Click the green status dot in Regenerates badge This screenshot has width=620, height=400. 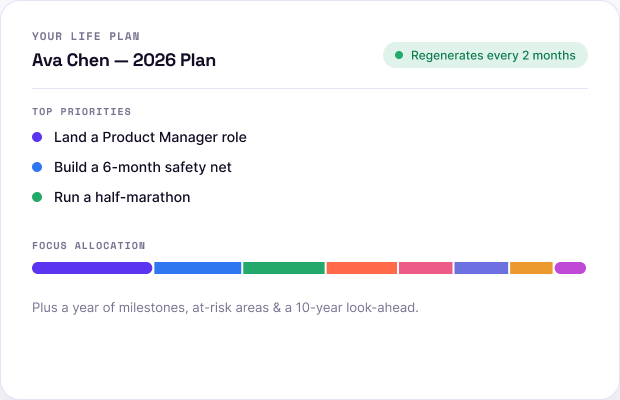click(399, 55)
